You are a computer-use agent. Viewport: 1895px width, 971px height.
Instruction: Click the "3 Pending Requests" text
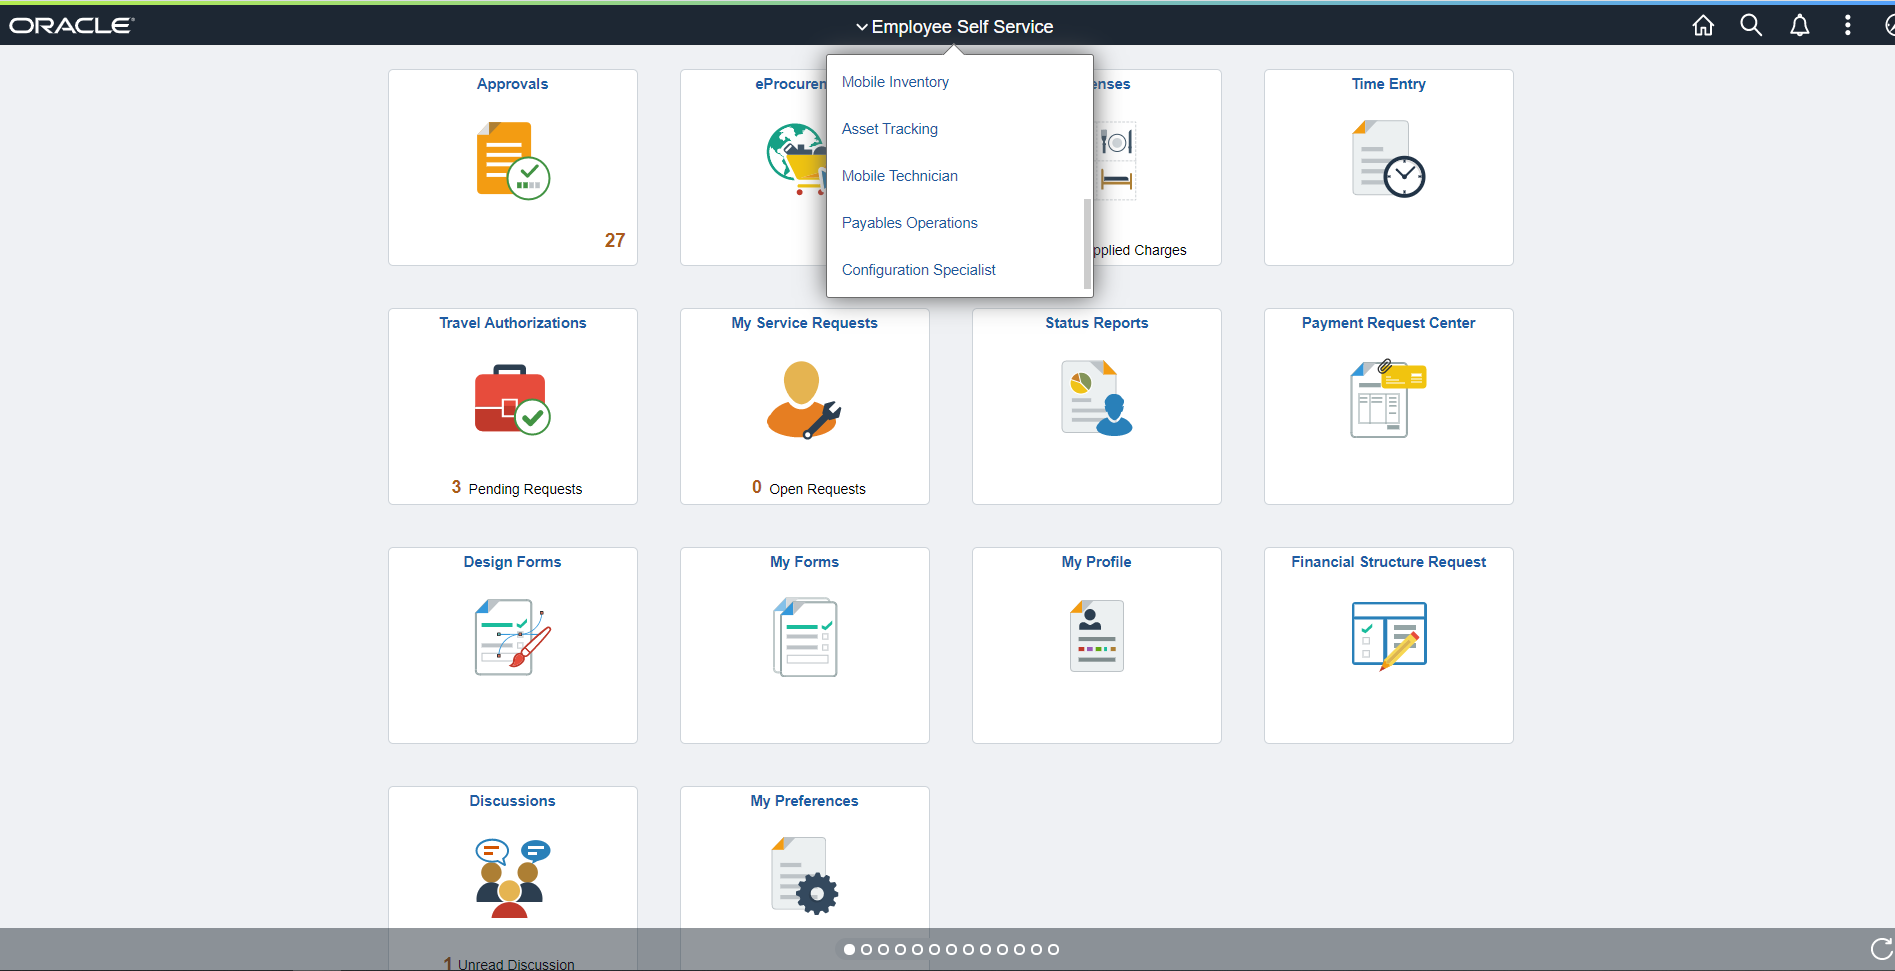tap(516, 488)
